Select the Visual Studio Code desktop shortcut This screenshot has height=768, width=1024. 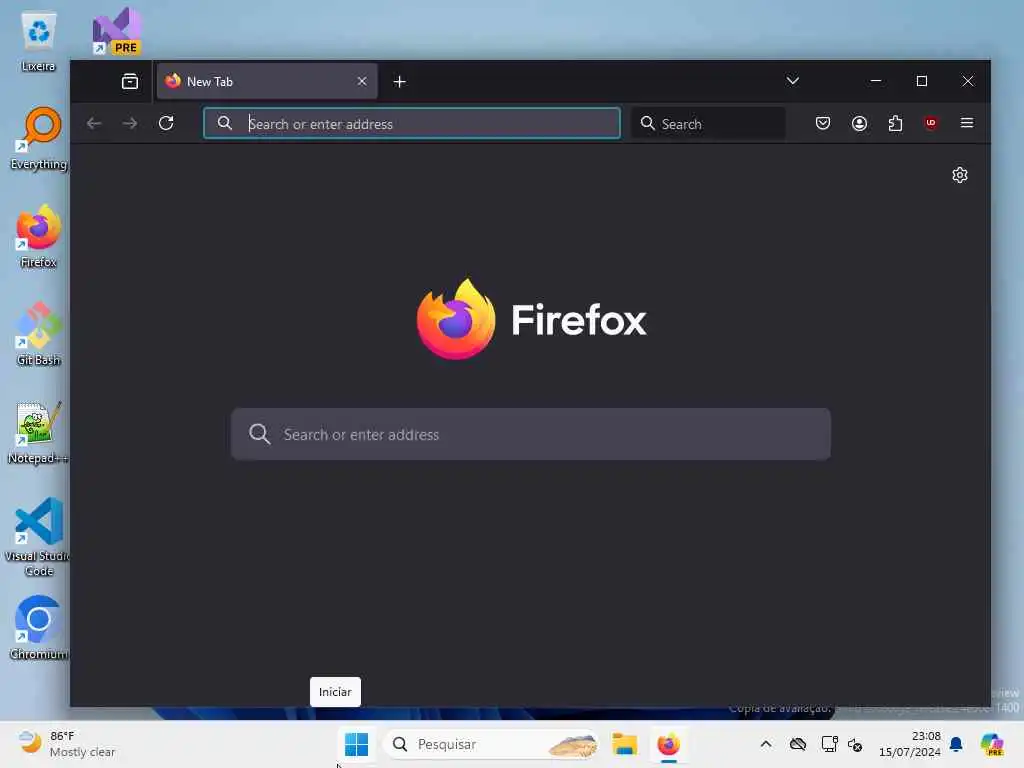pos(38,537)
